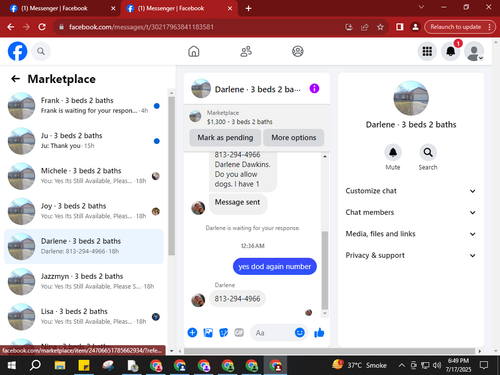Viewport: 500px width, 375px height.
Task: Open the Groups icon in top navigation
Action: click(298, 51)
